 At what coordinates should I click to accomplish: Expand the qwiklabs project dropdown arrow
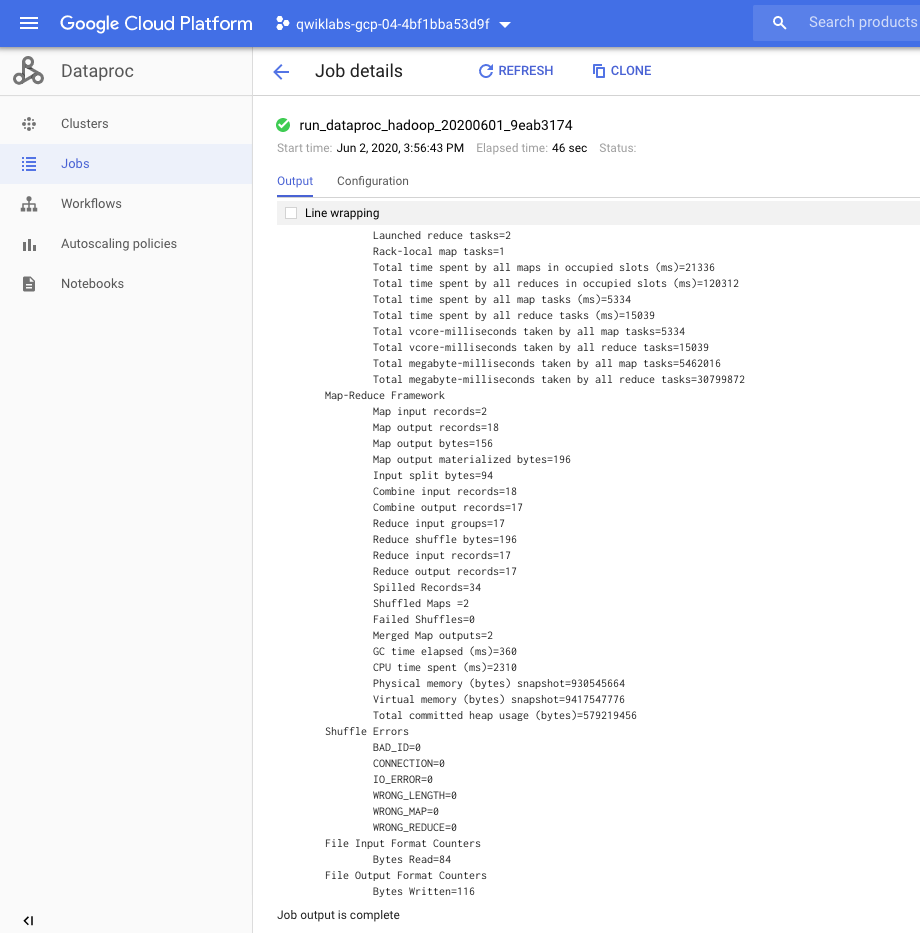pos(505,25)
